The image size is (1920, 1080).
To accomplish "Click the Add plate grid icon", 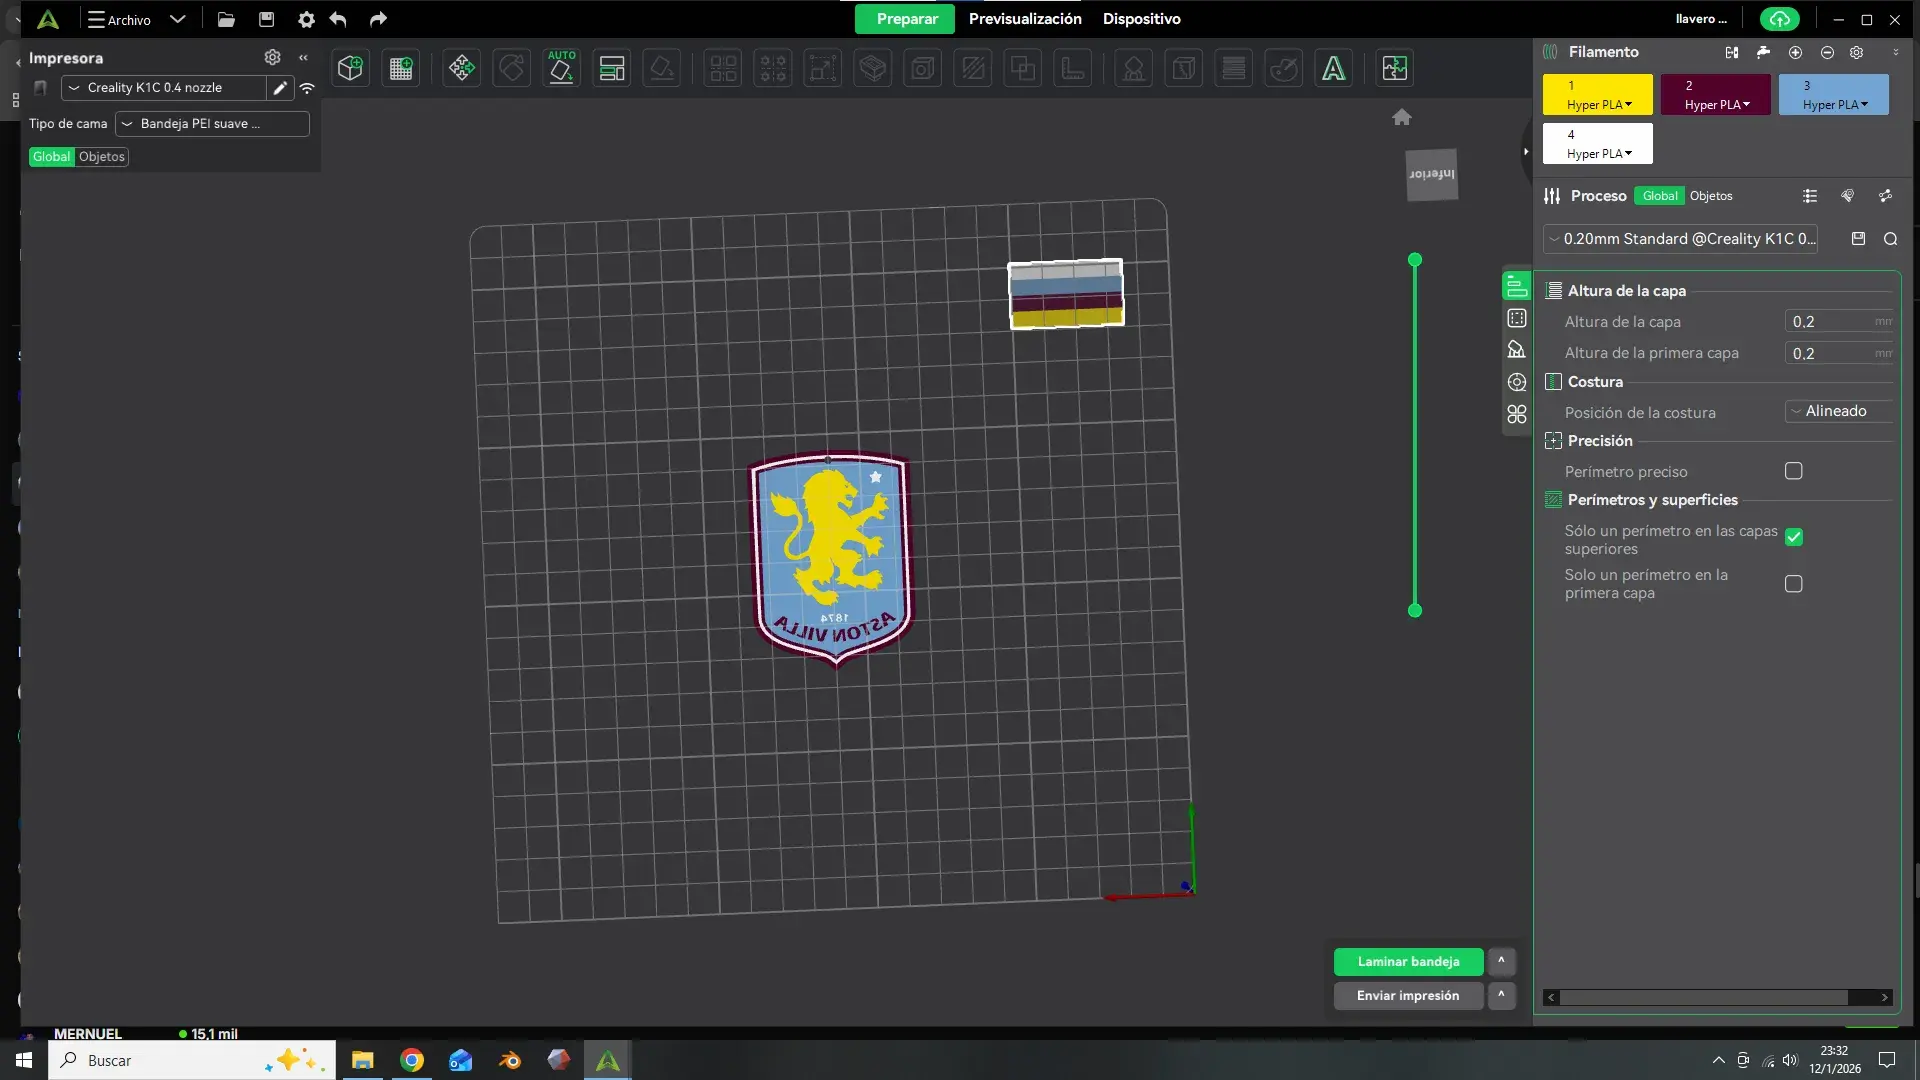I will [x=401, y=68].
